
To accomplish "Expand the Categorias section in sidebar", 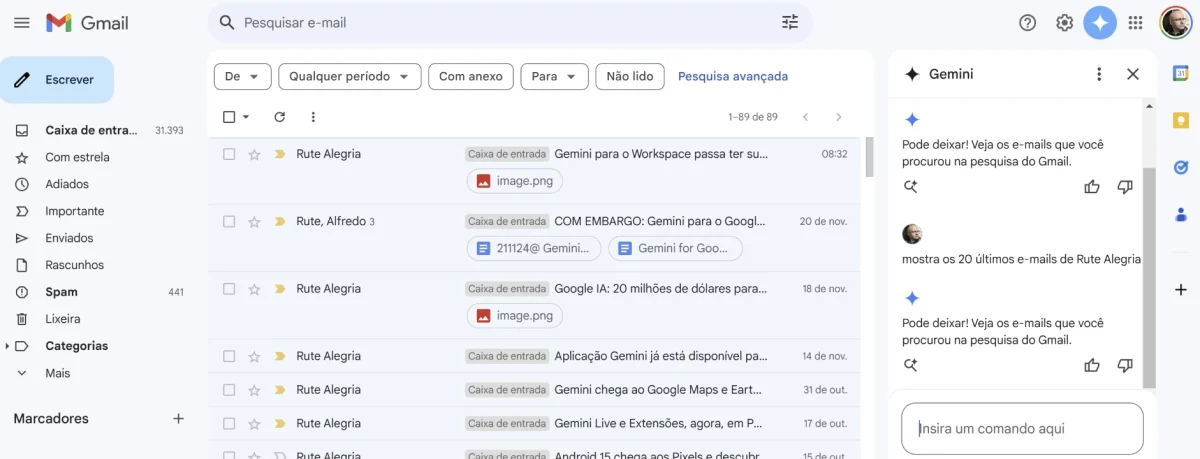I will tap(9, 346).
